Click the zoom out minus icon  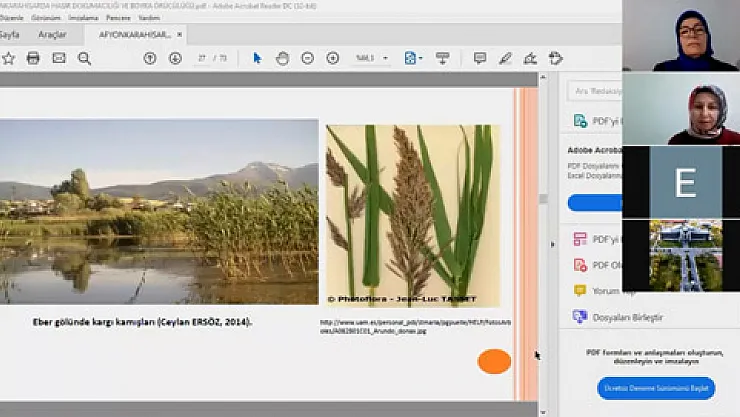[307, 58]
